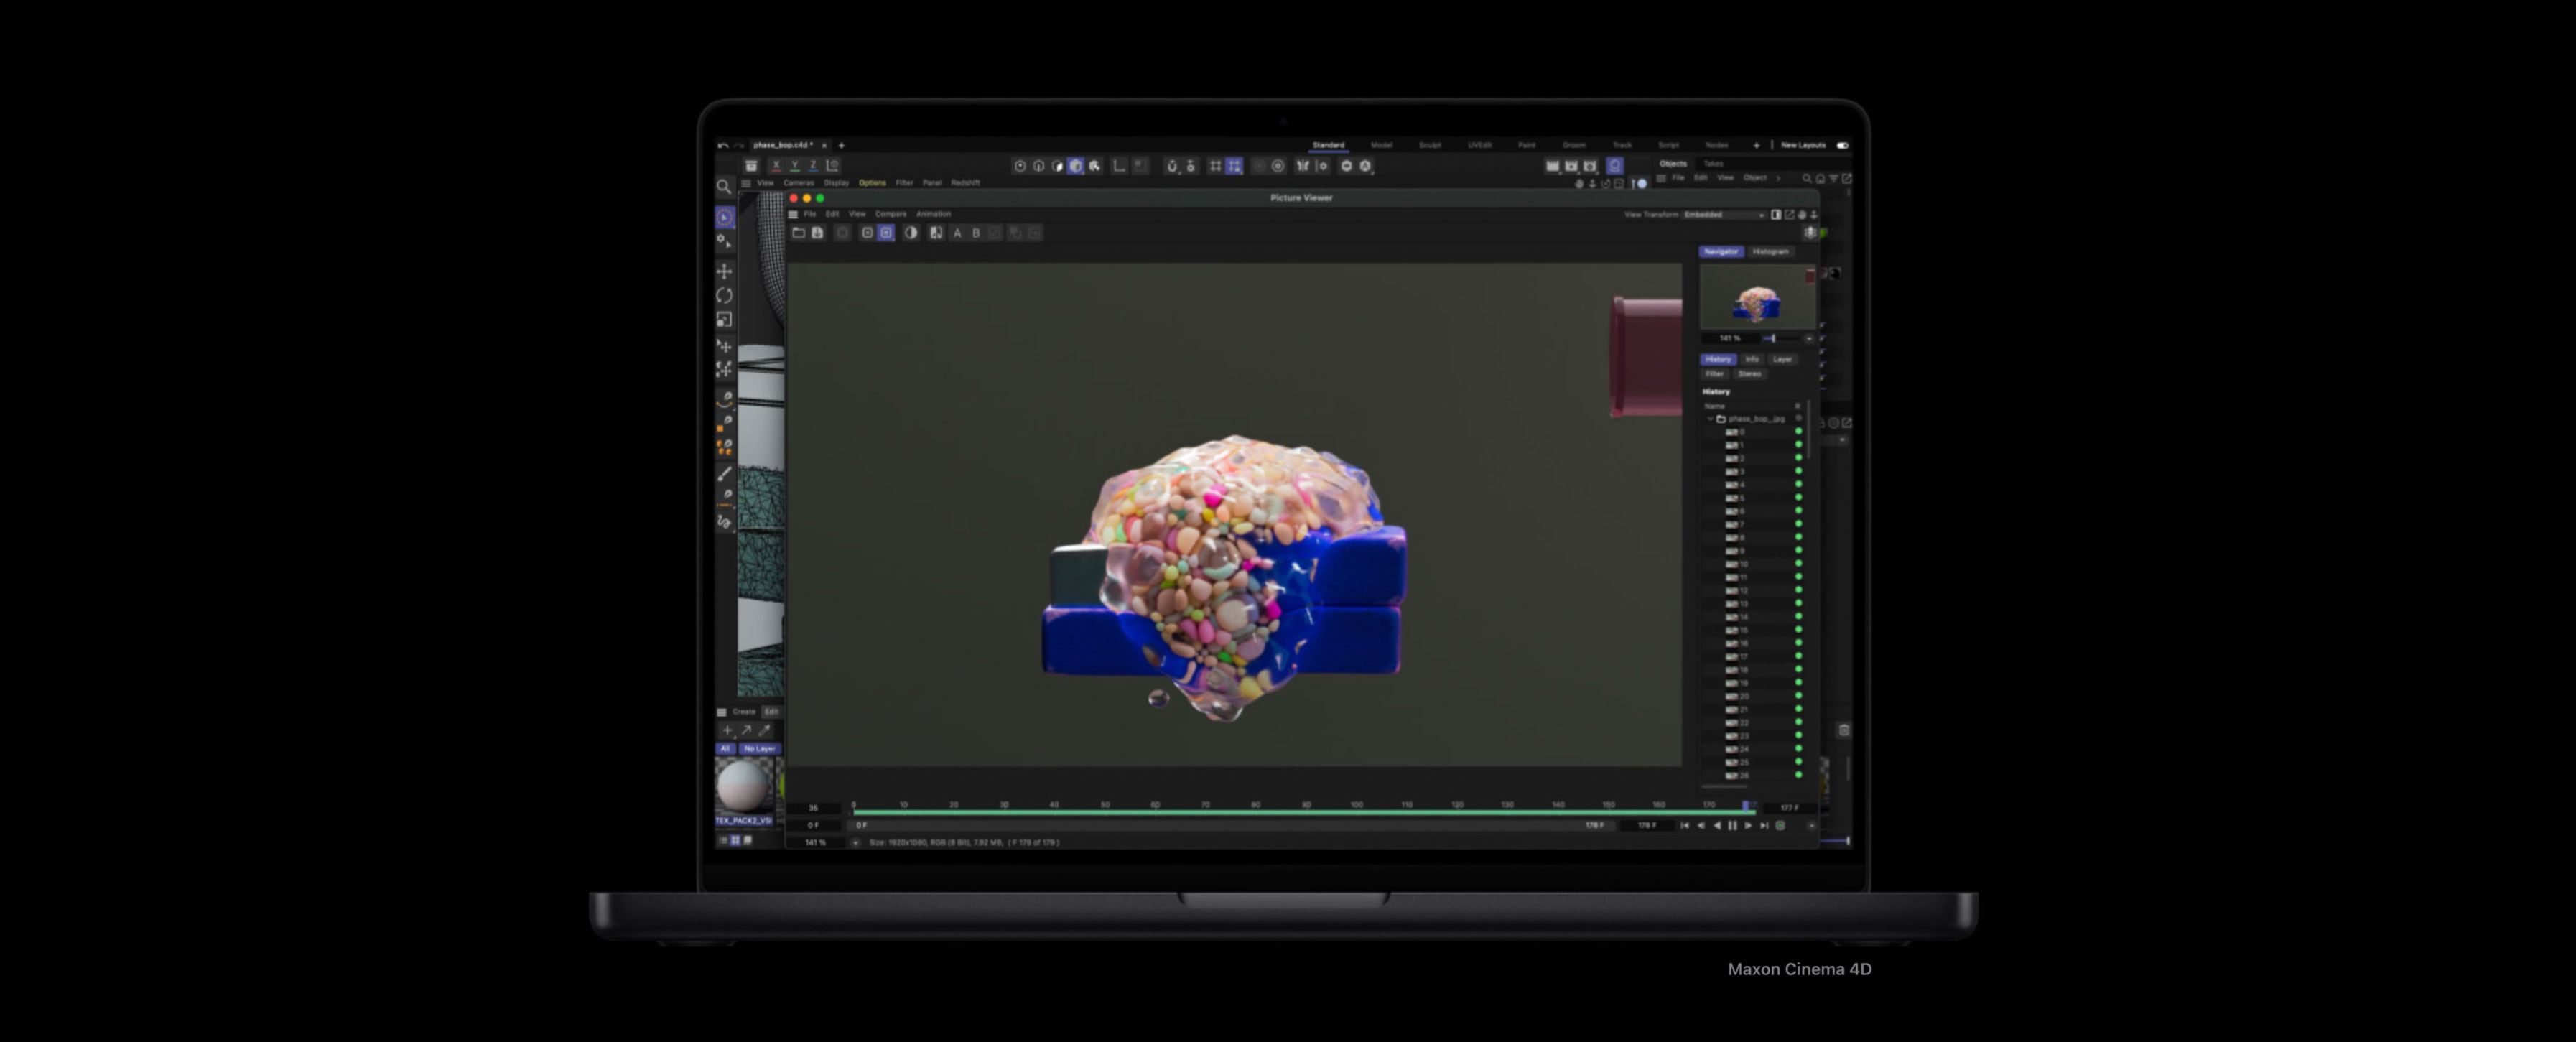Click the highlighted fit-to-screen icon in Picture Viewer
Viewport: 2576px width, 1042px height.
pyautogui.click(x=886, y=233)
